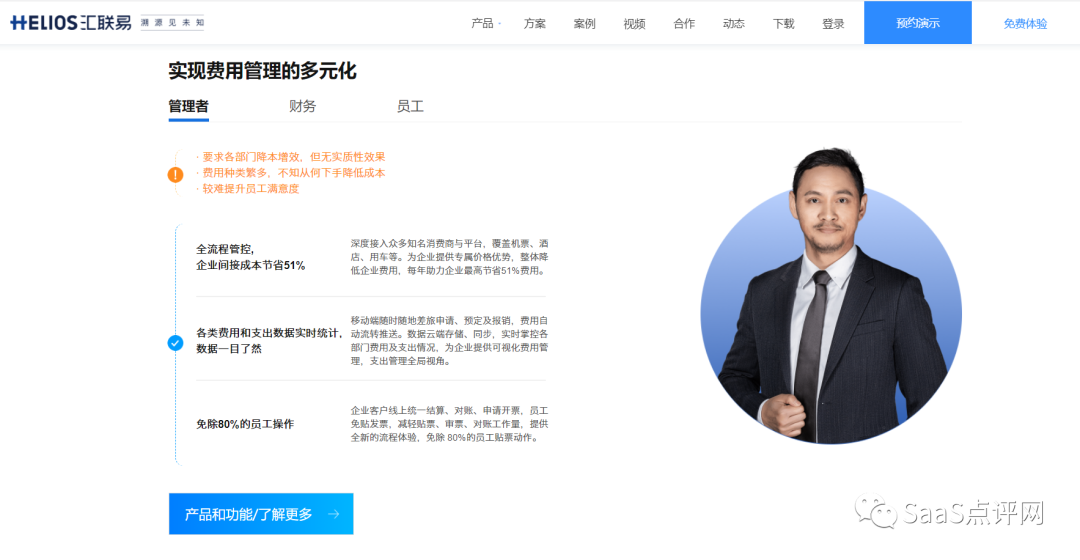Go to 视频 in navigation
This screenshot has height=560, width=1080.
(634, 23)
